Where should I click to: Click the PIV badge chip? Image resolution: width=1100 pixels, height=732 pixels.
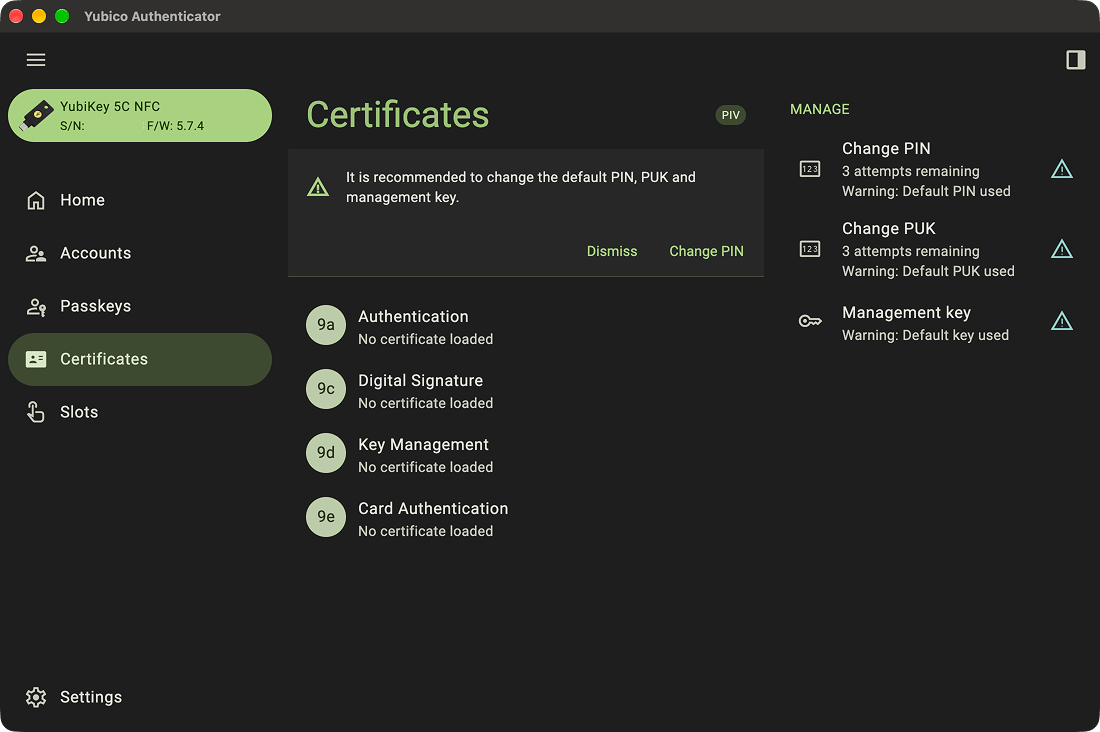point(730,115)
